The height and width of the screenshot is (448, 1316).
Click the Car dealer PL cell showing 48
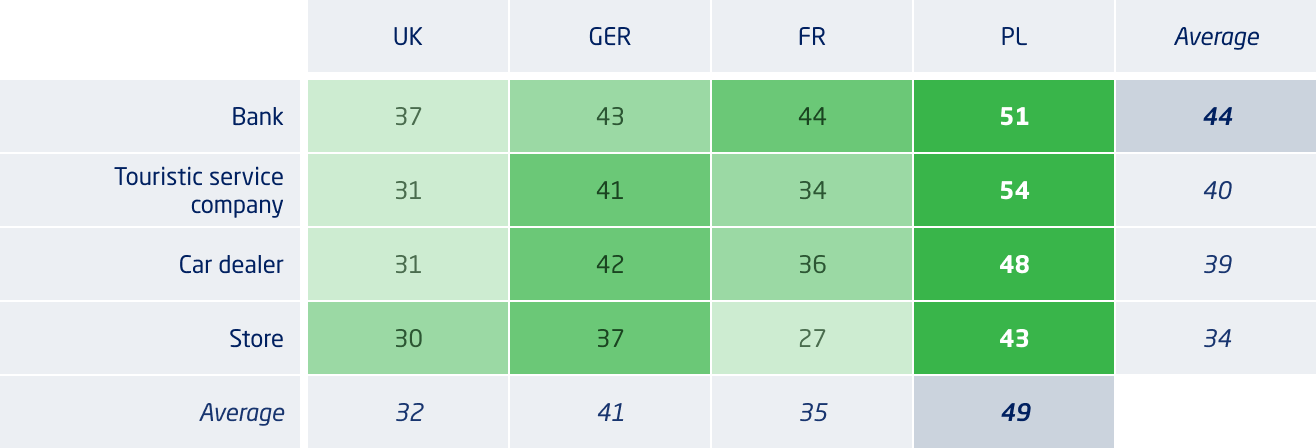pos(1014,264)
